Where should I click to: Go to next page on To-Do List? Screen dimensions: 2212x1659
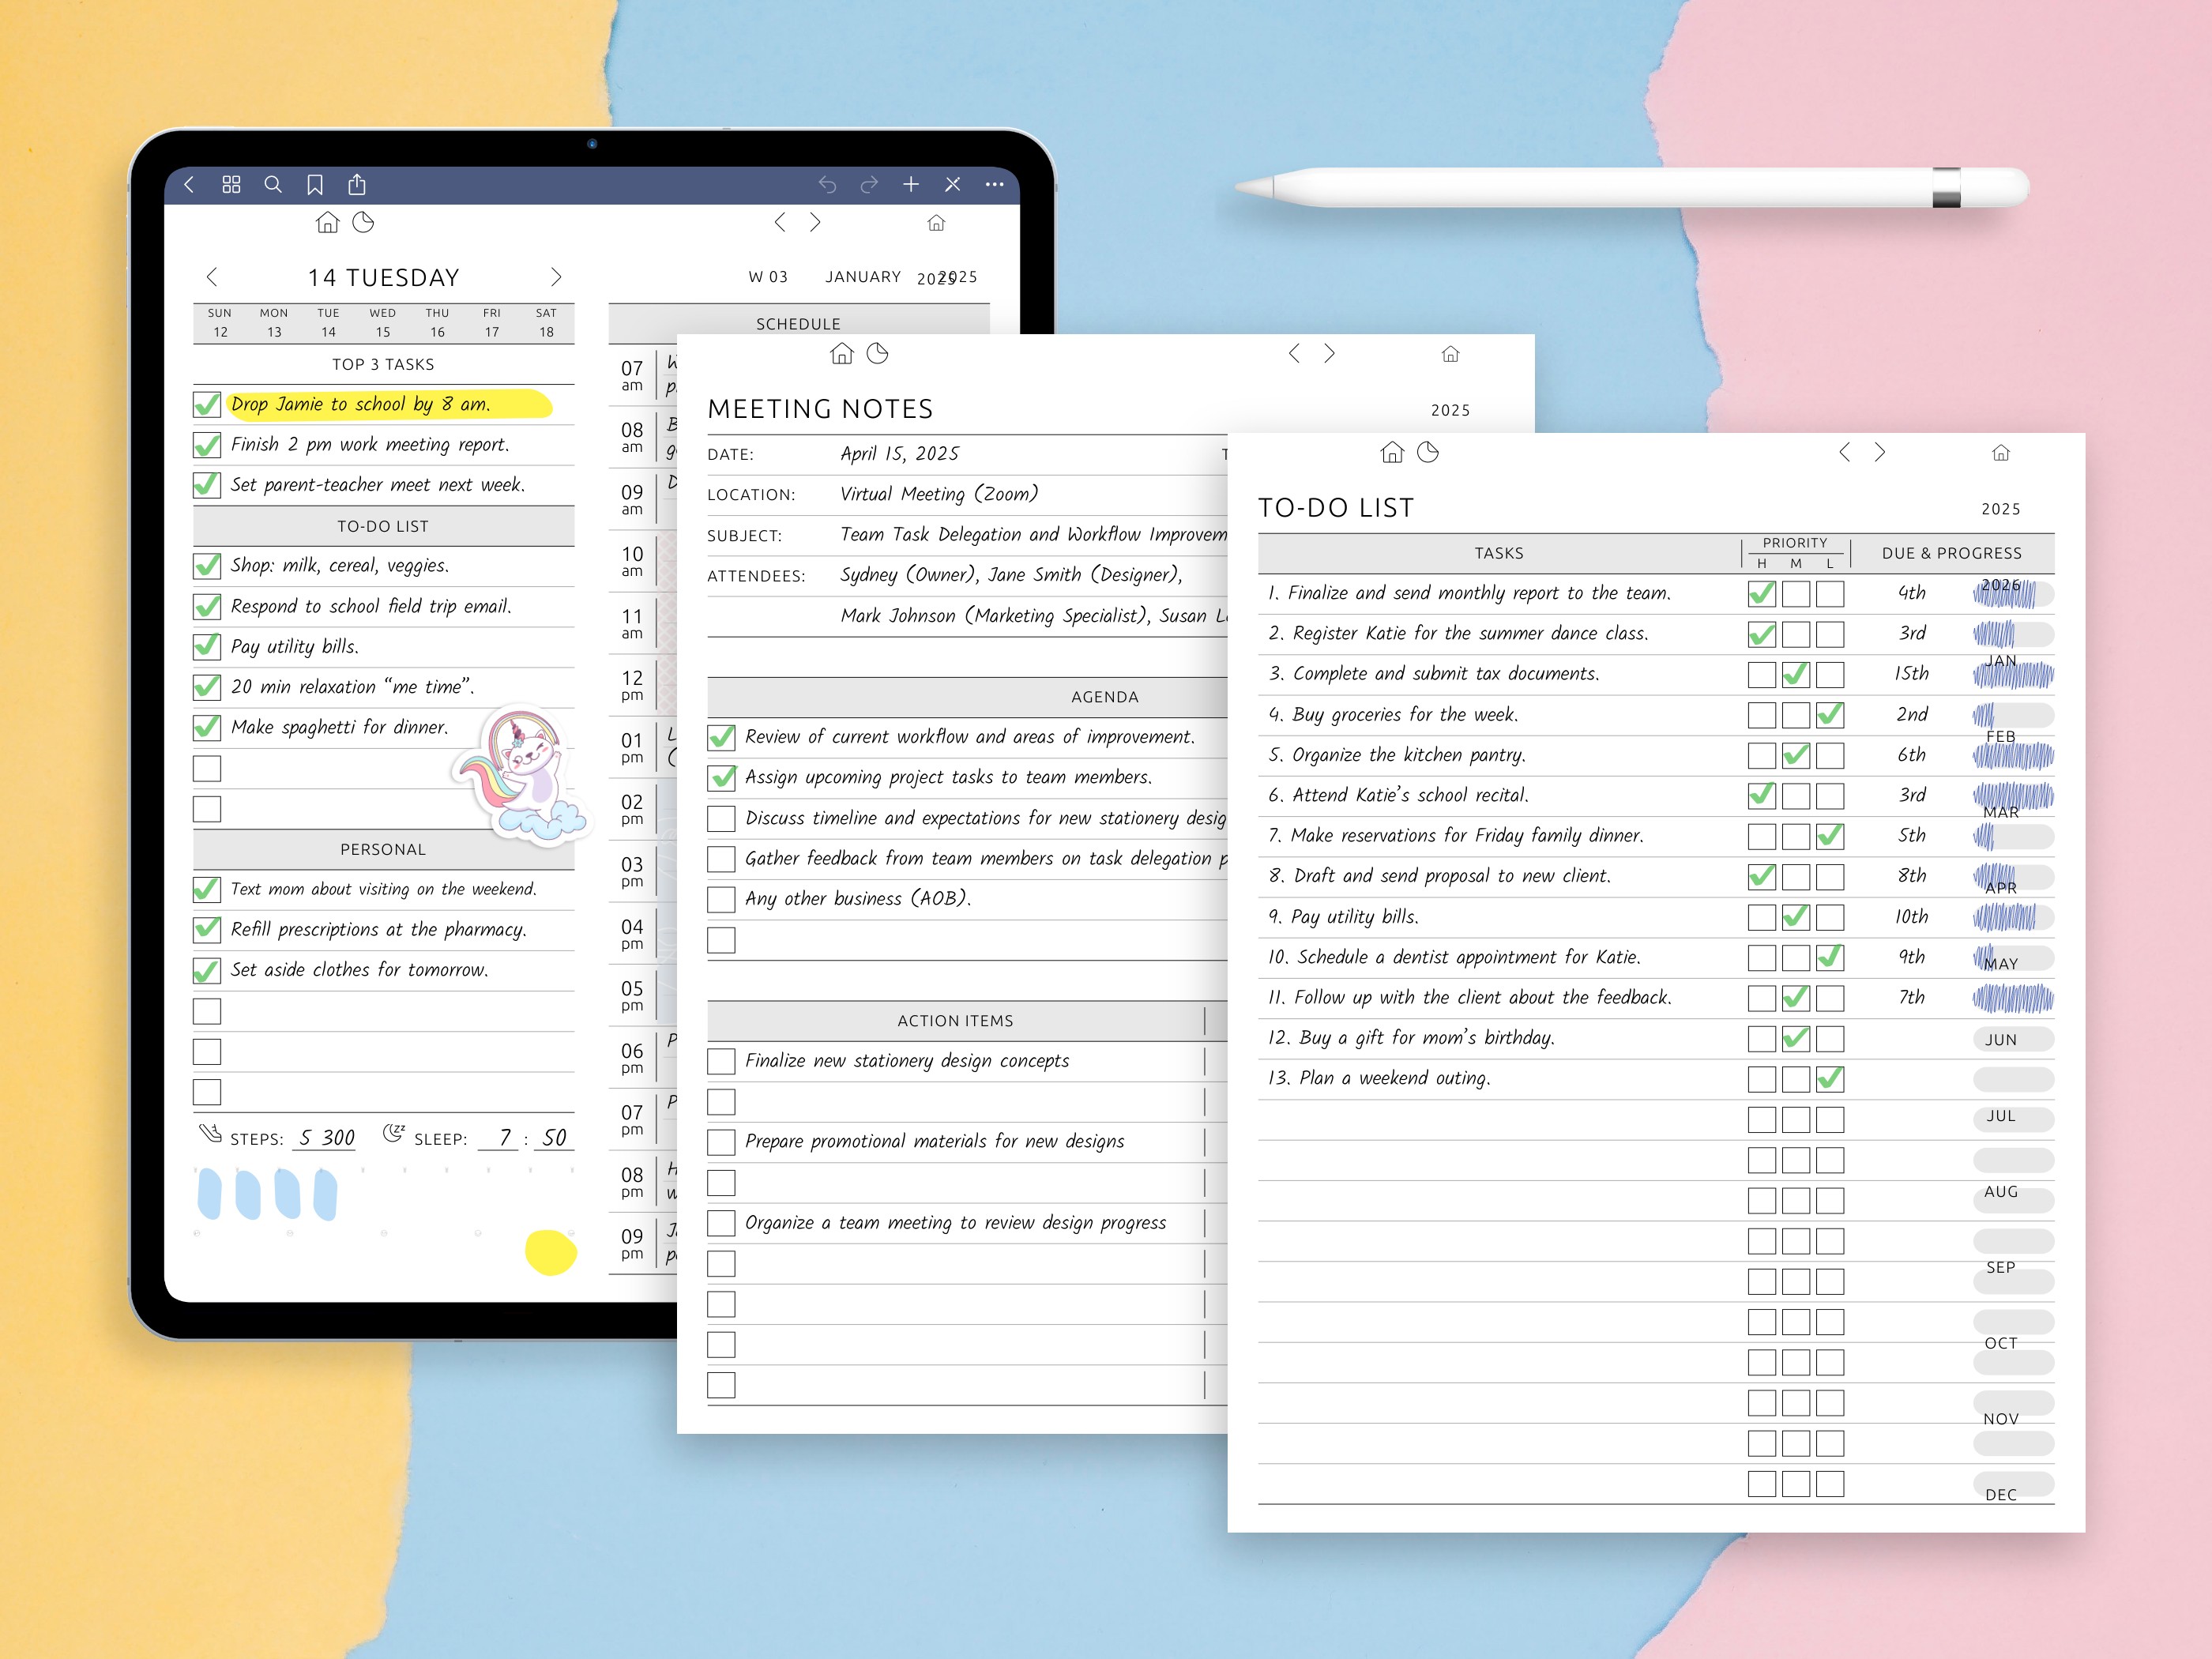(1880, 453)
